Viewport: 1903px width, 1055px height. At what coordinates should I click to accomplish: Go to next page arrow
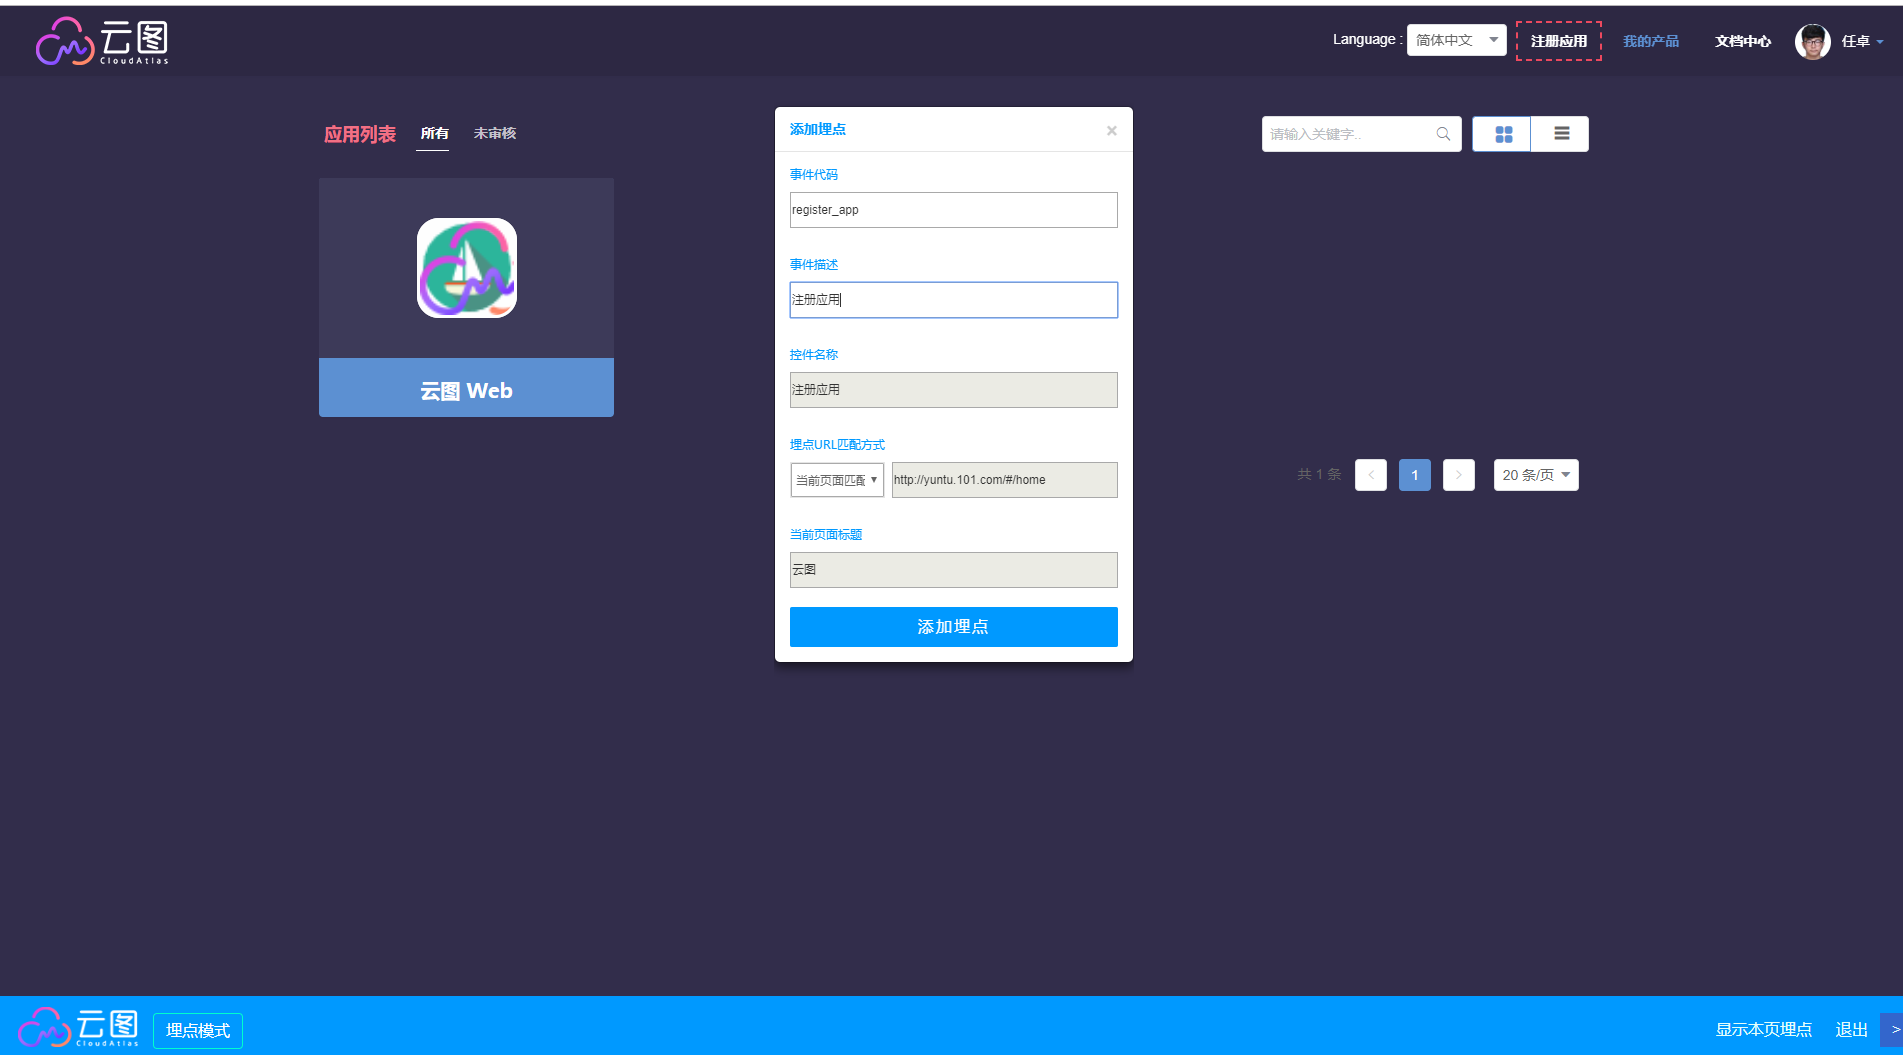[1459, 475]
